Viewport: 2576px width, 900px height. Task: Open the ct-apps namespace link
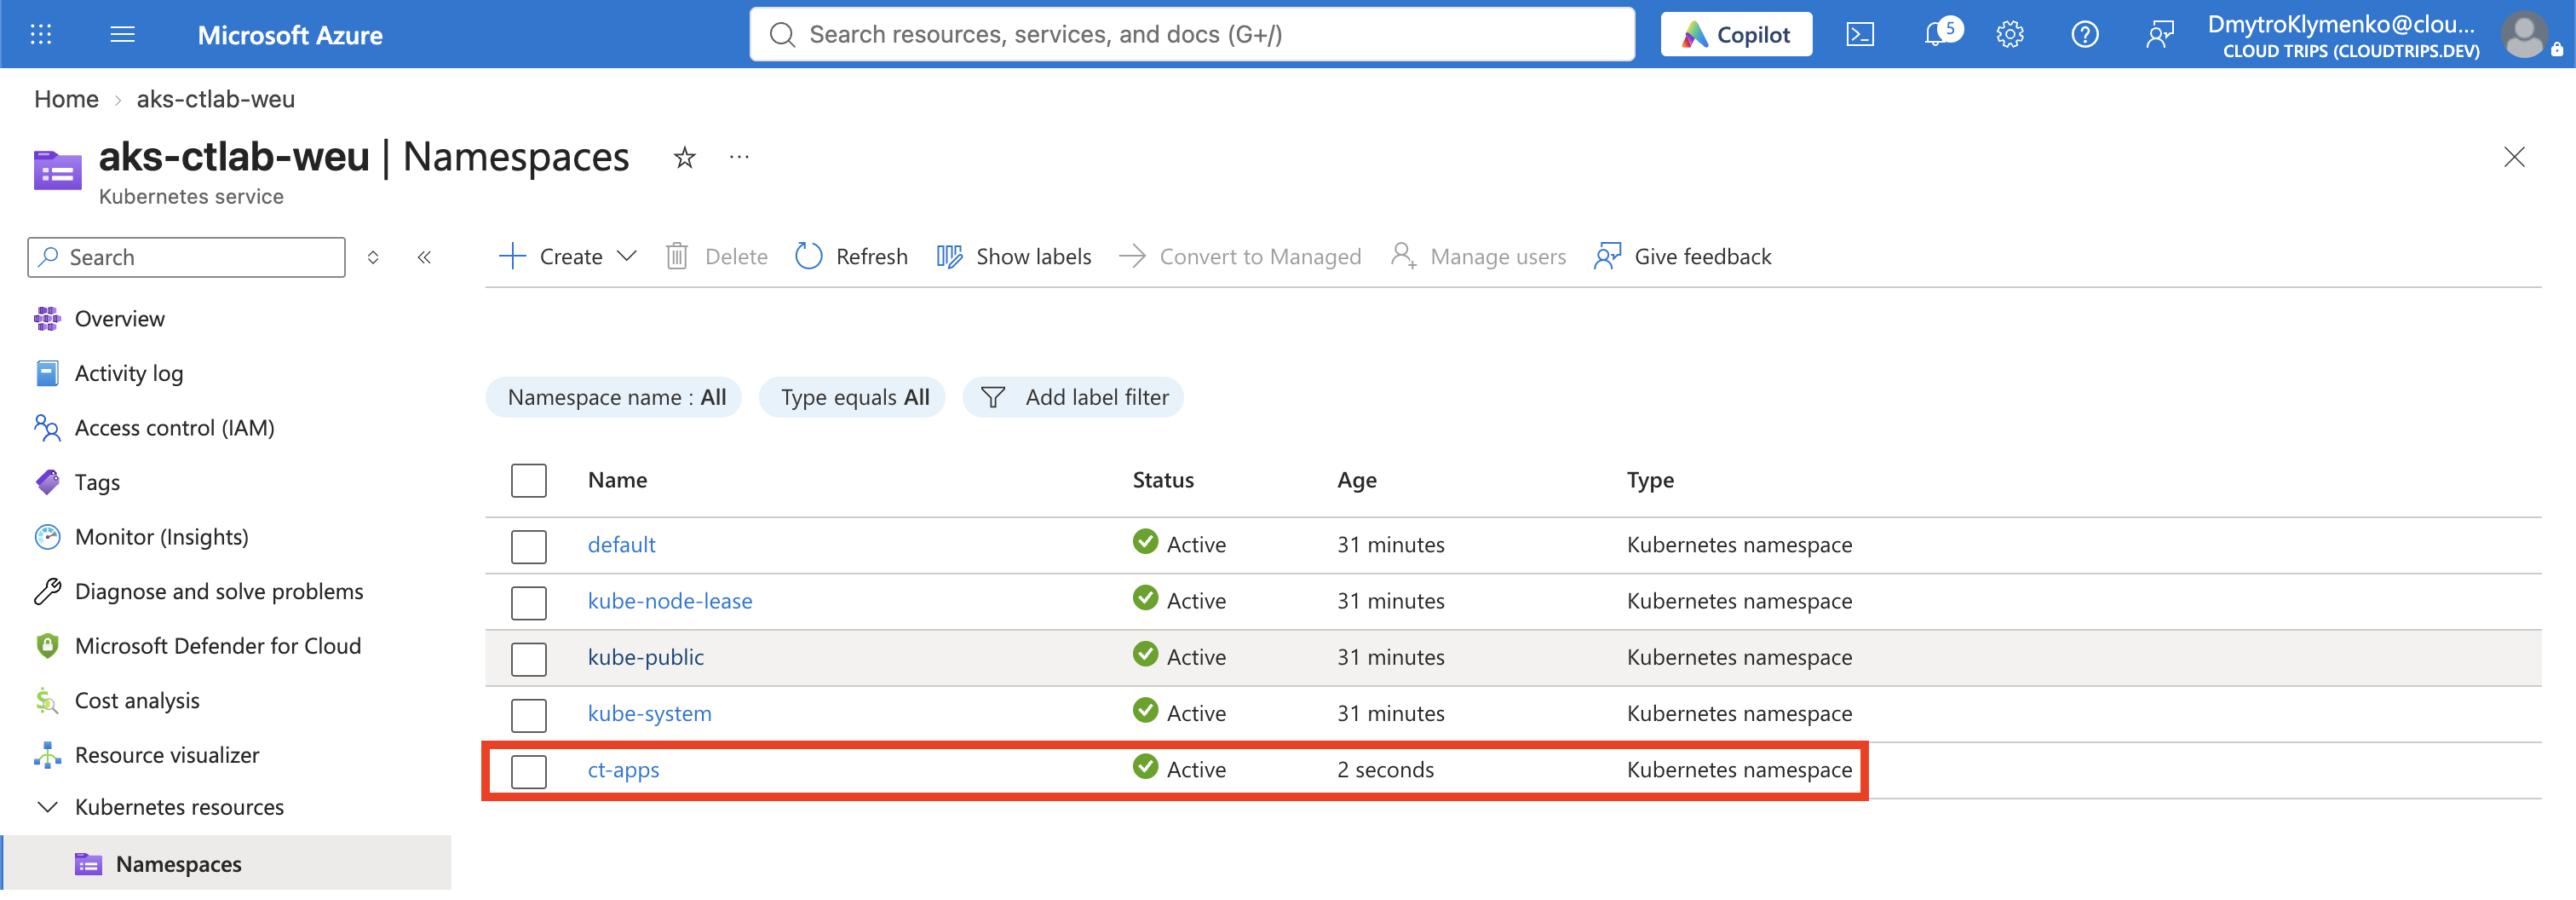click(623, 769)
